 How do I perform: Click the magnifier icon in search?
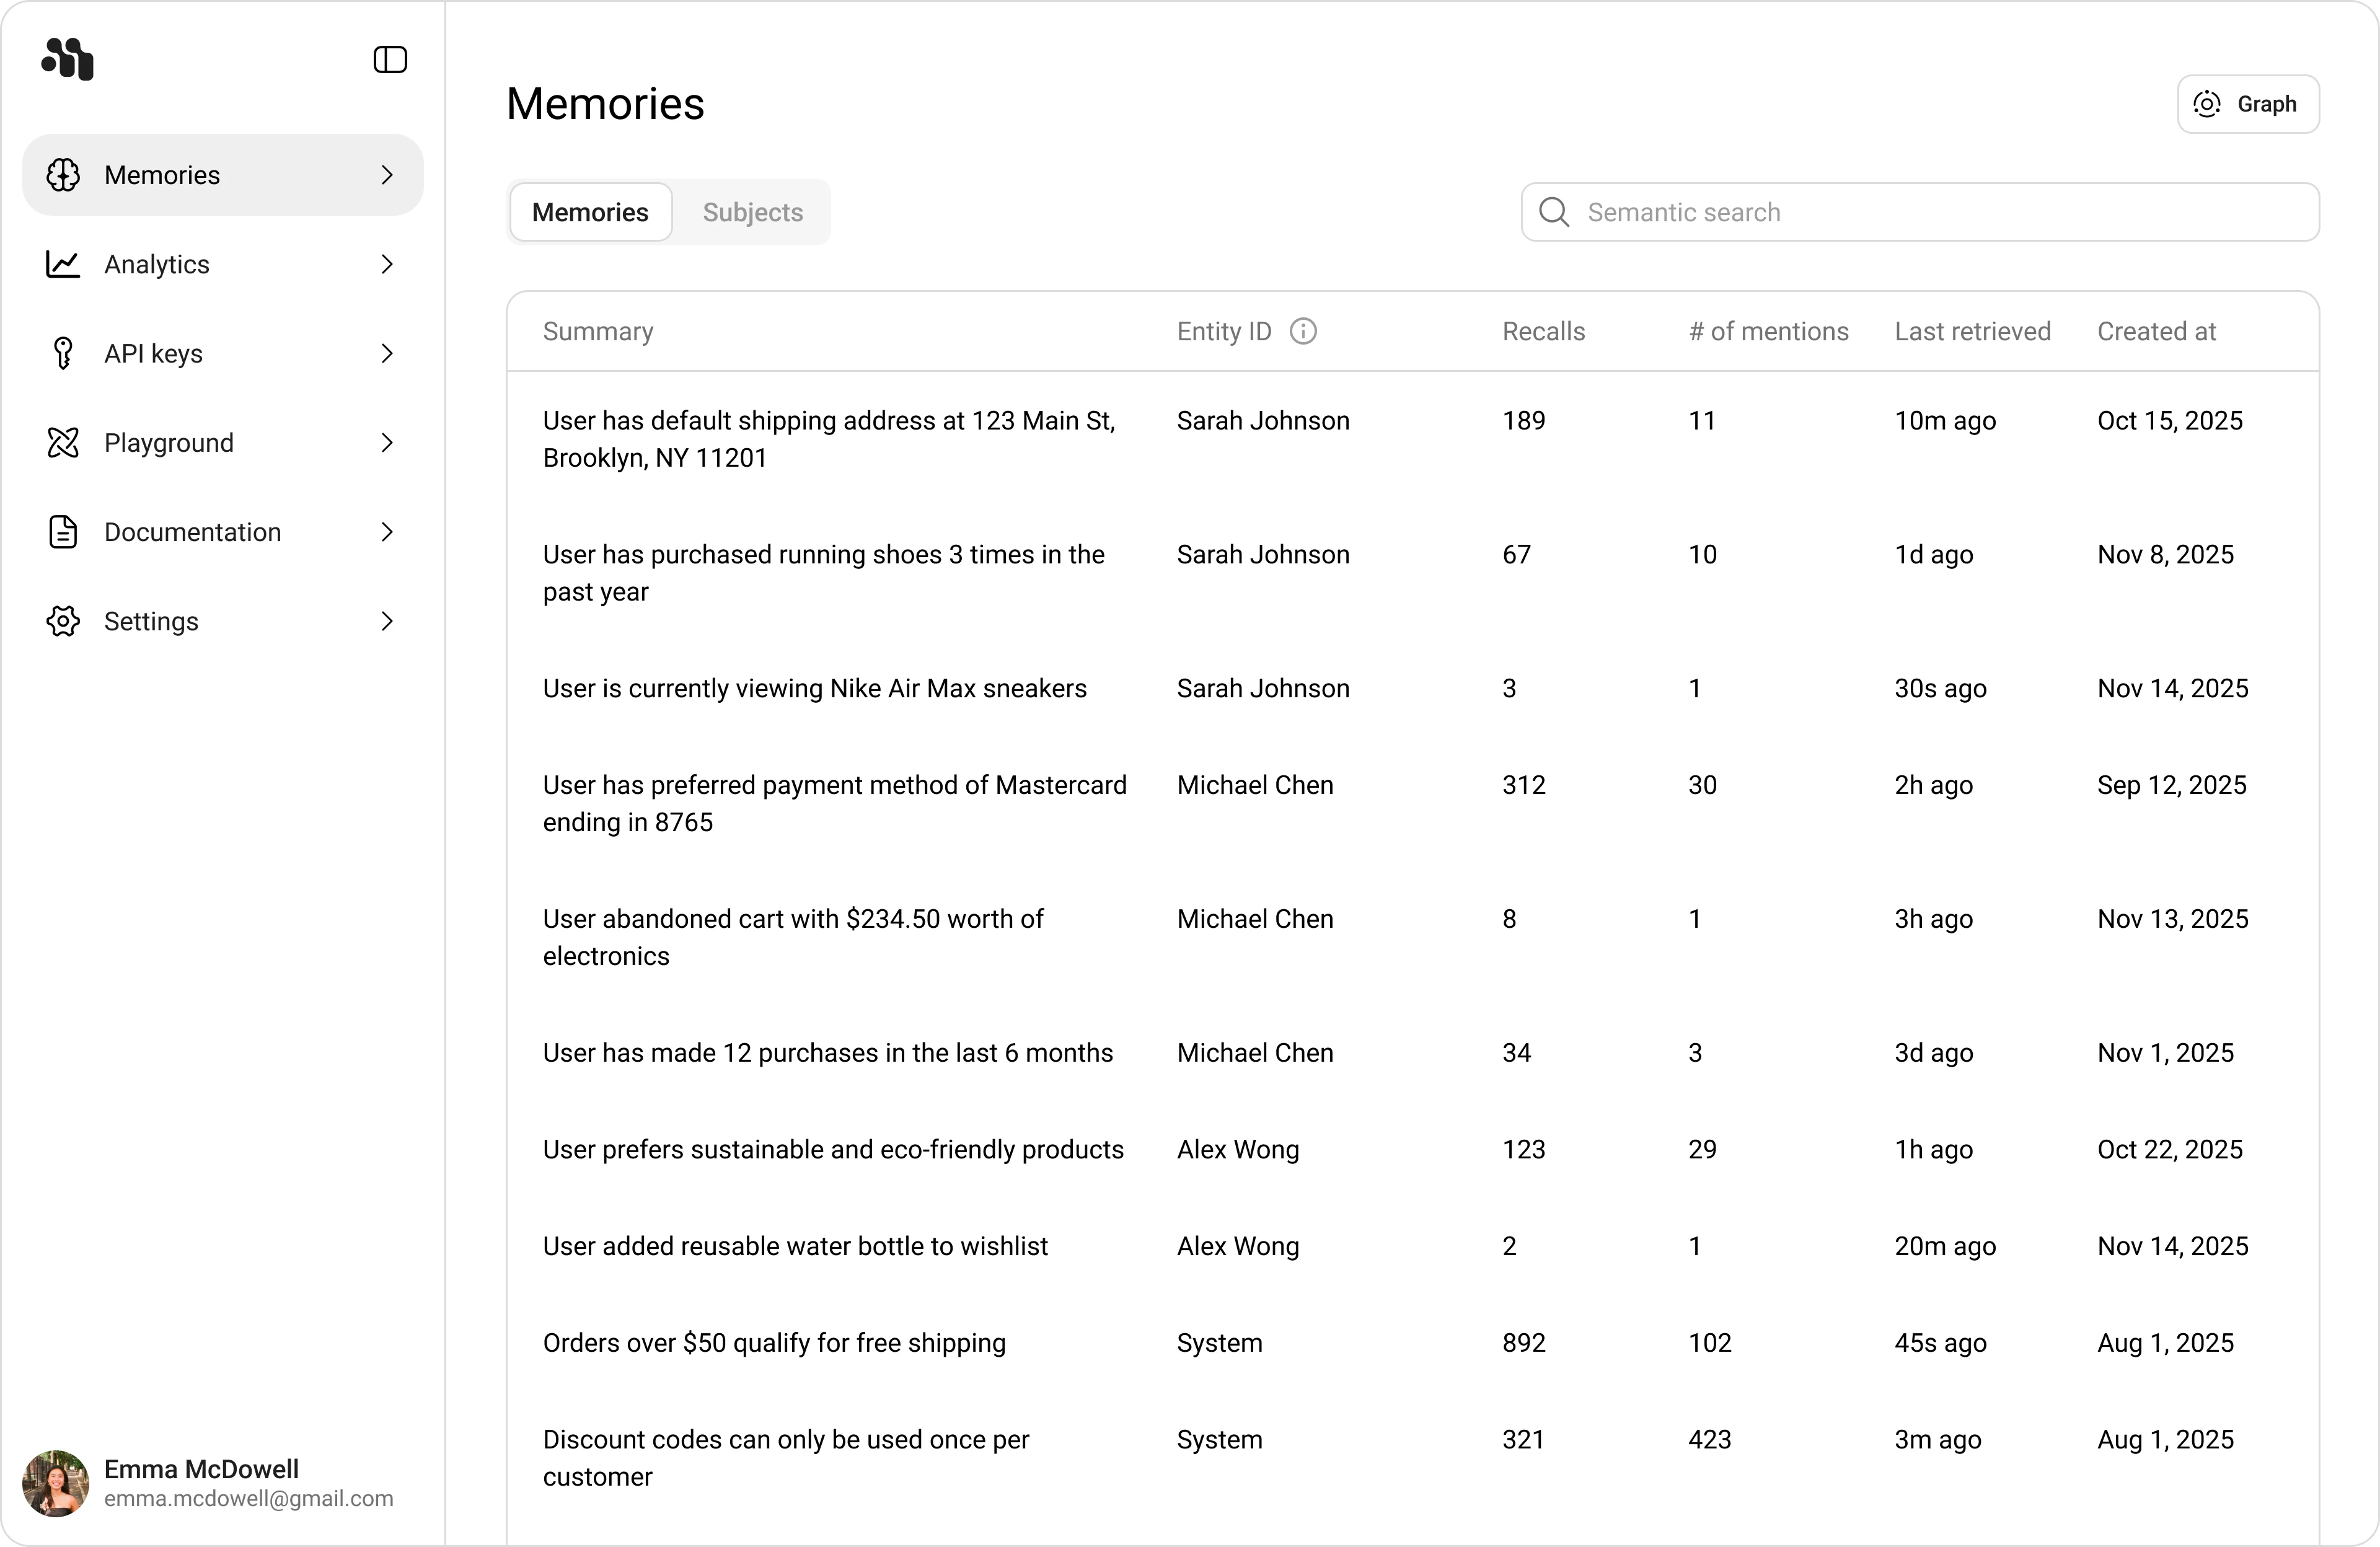point(1554,212)
